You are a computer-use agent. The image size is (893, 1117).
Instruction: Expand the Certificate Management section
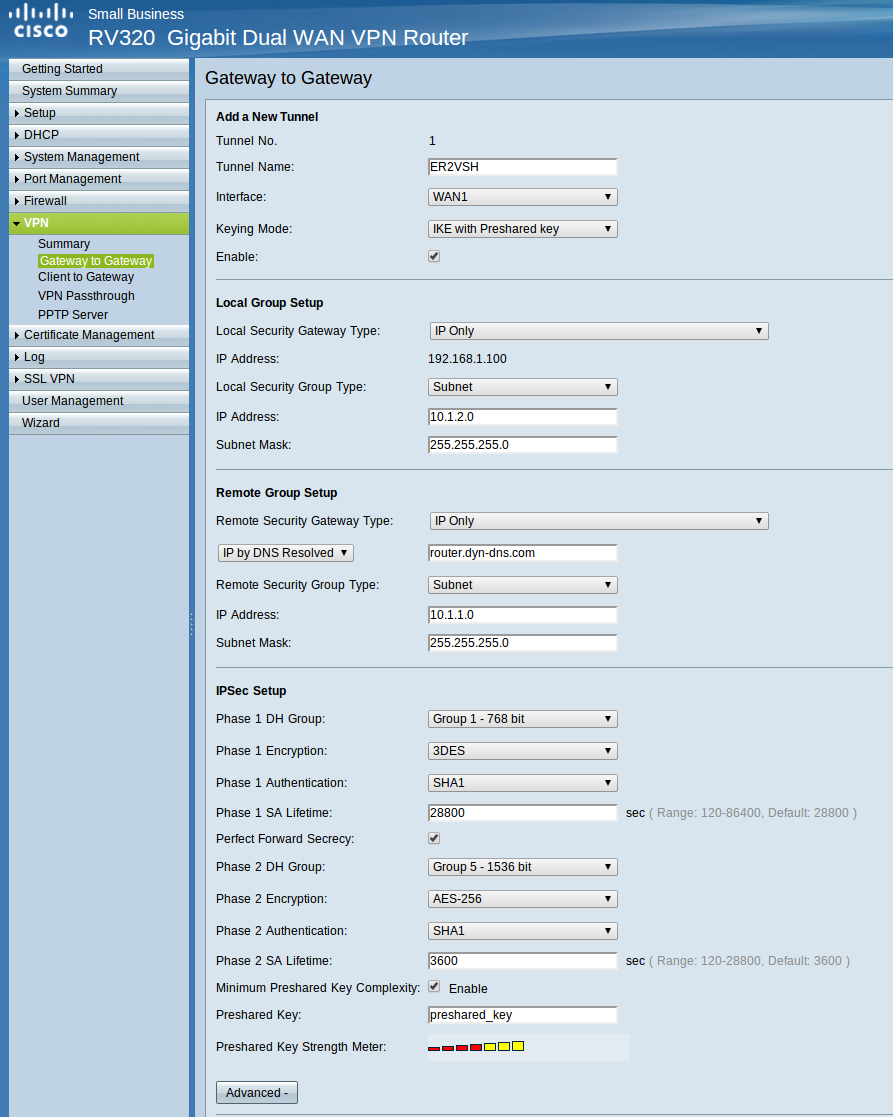tap(99, 335)
